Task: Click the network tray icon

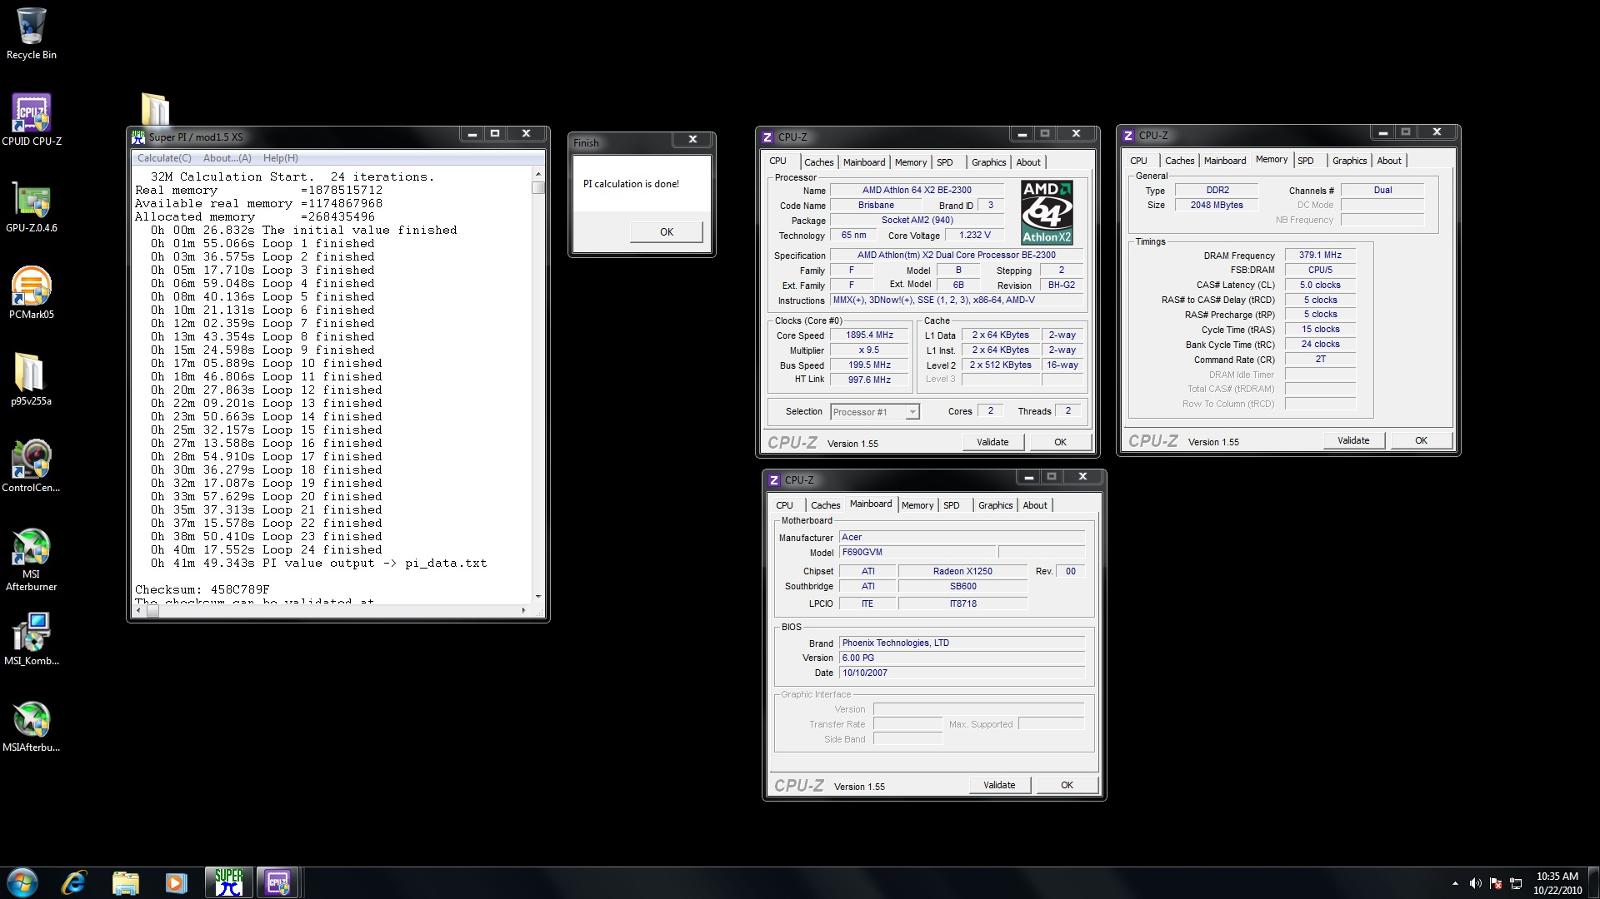Action: (1516, 884)
